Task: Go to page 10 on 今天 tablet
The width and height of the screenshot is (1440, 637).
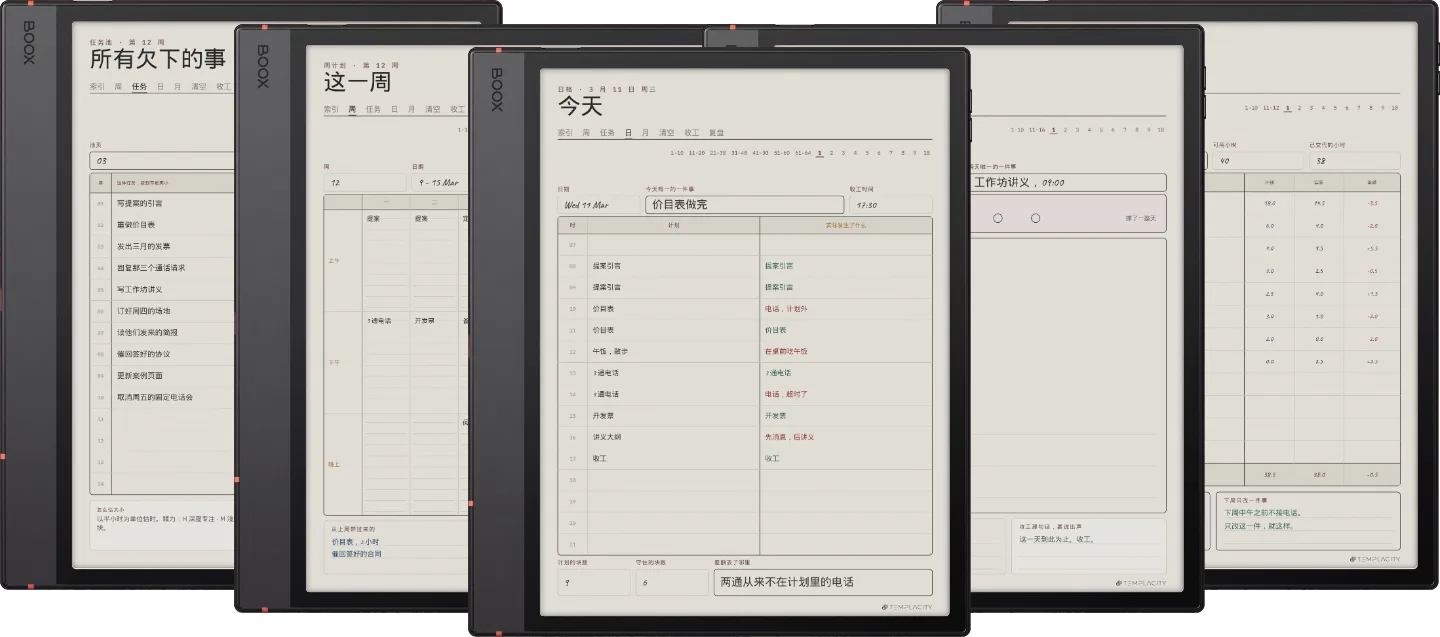Action: pyautogui.click(x=926, y=153)
